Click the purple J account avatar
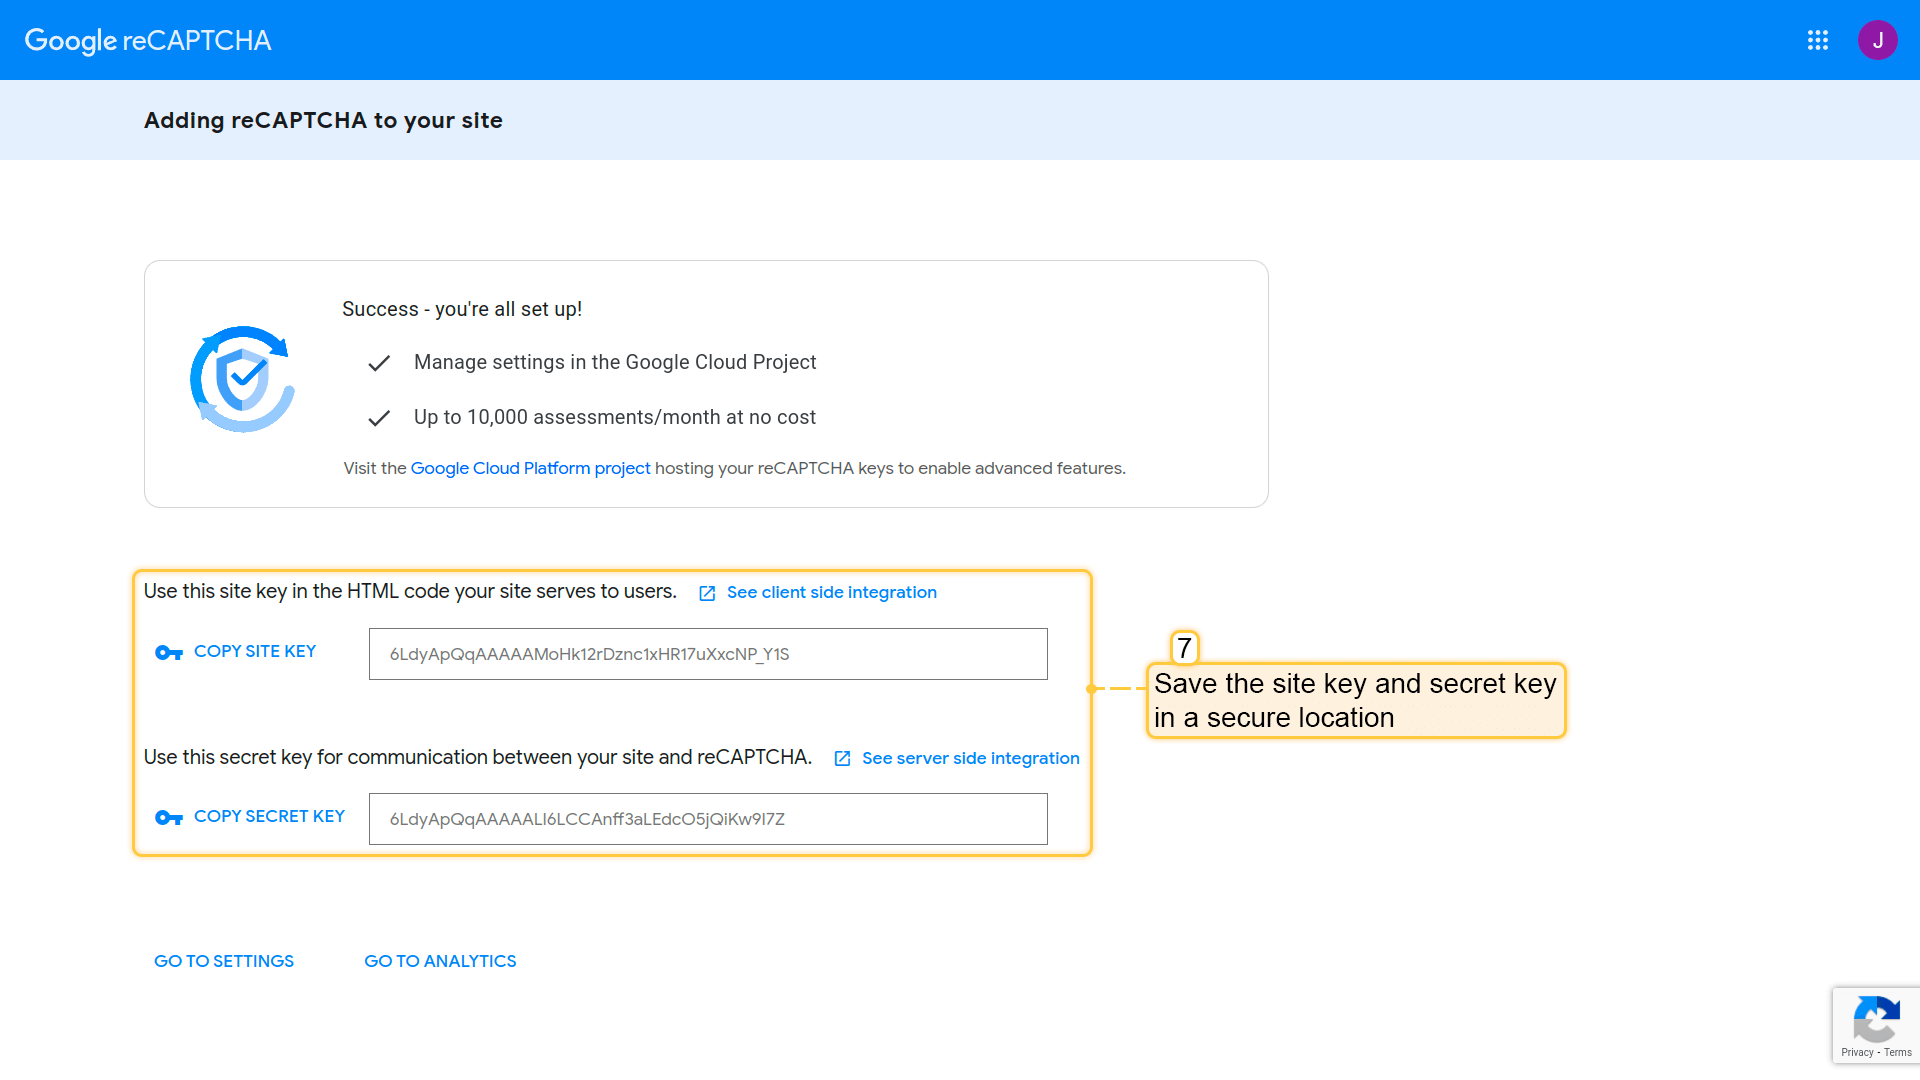 [1877, 40]
